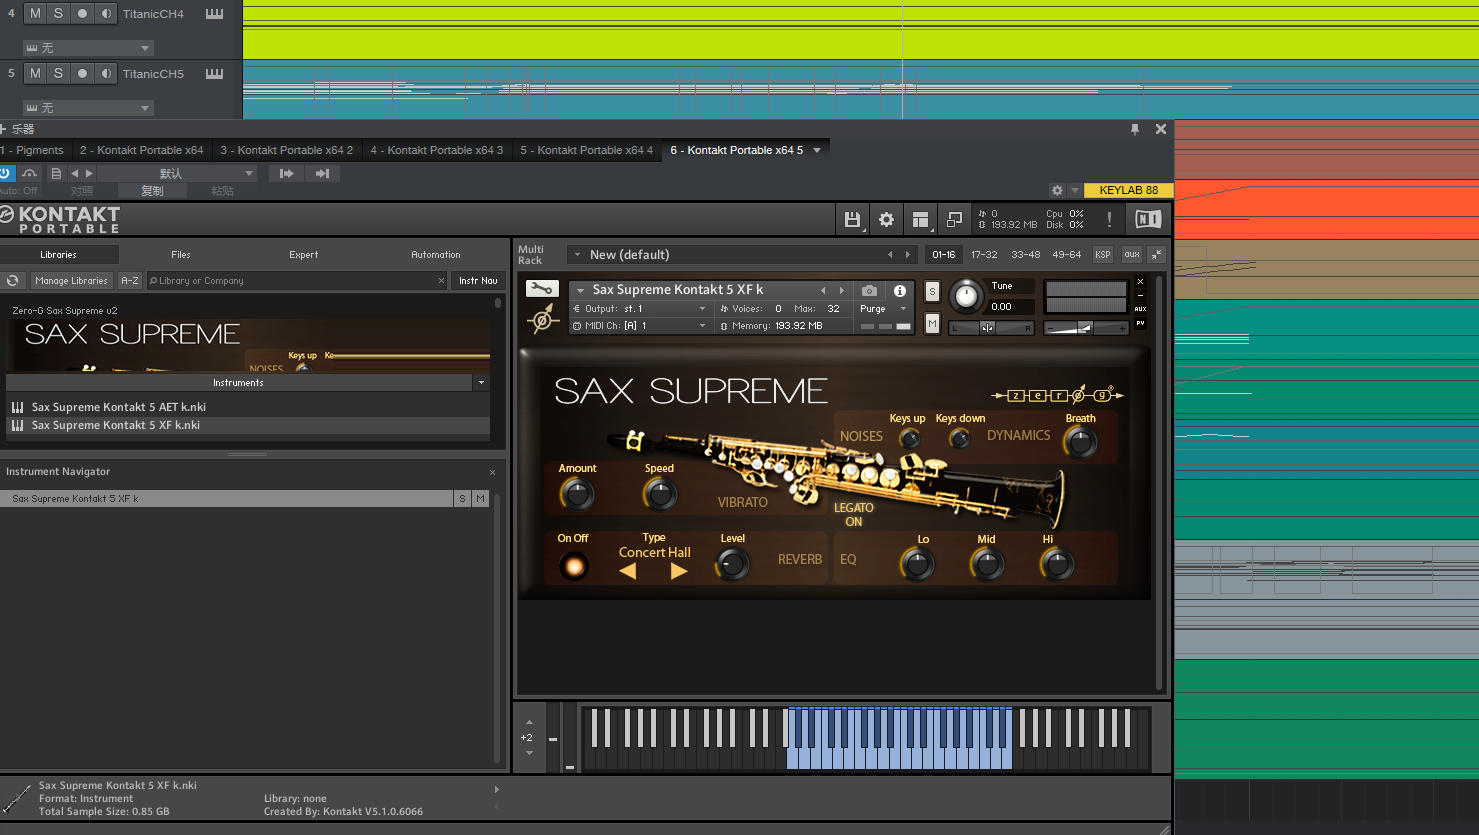Screen dimensions: 1479x835
Task: Open Kontakt options gear
Action: [x=886, y=219]
